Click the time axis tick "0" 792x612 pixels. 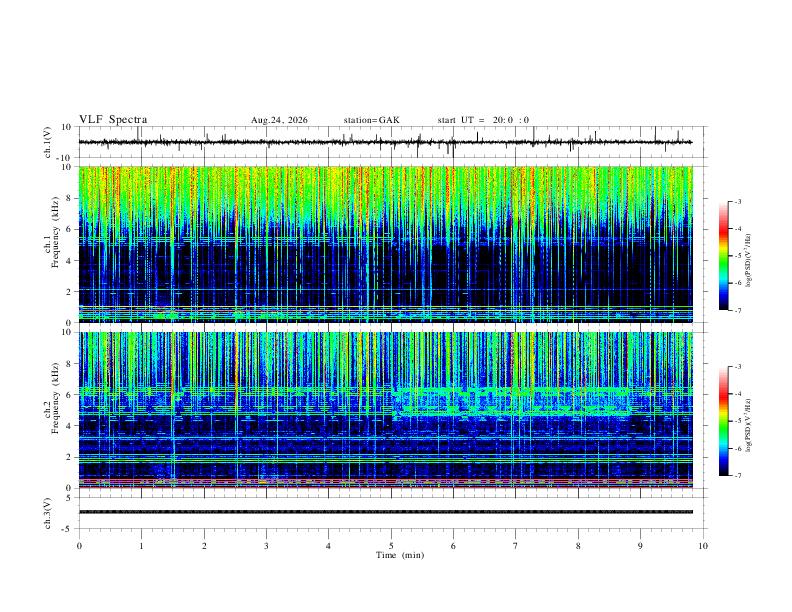pyautogui.click(x=79, y=546)
